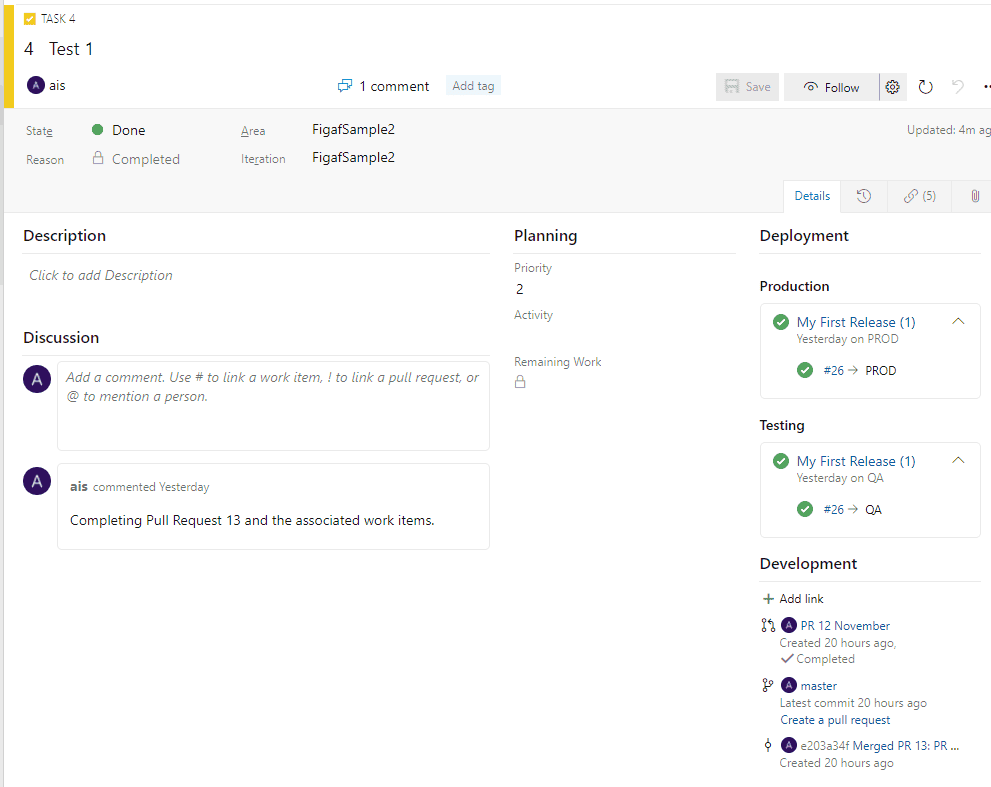
Task: Click Create a pull request link
Action: pos(835,720)
